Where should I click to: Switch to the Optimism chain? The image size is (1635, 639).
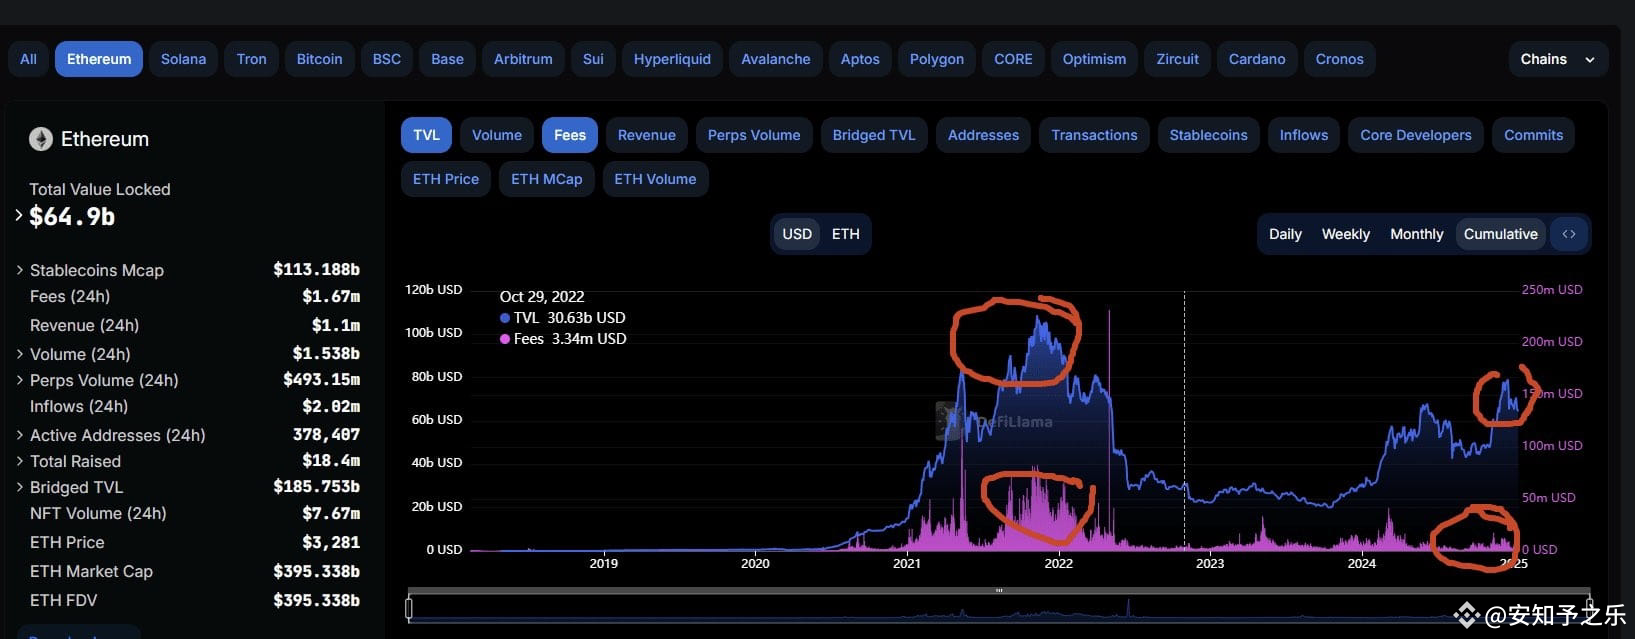tap(1094, 59)
